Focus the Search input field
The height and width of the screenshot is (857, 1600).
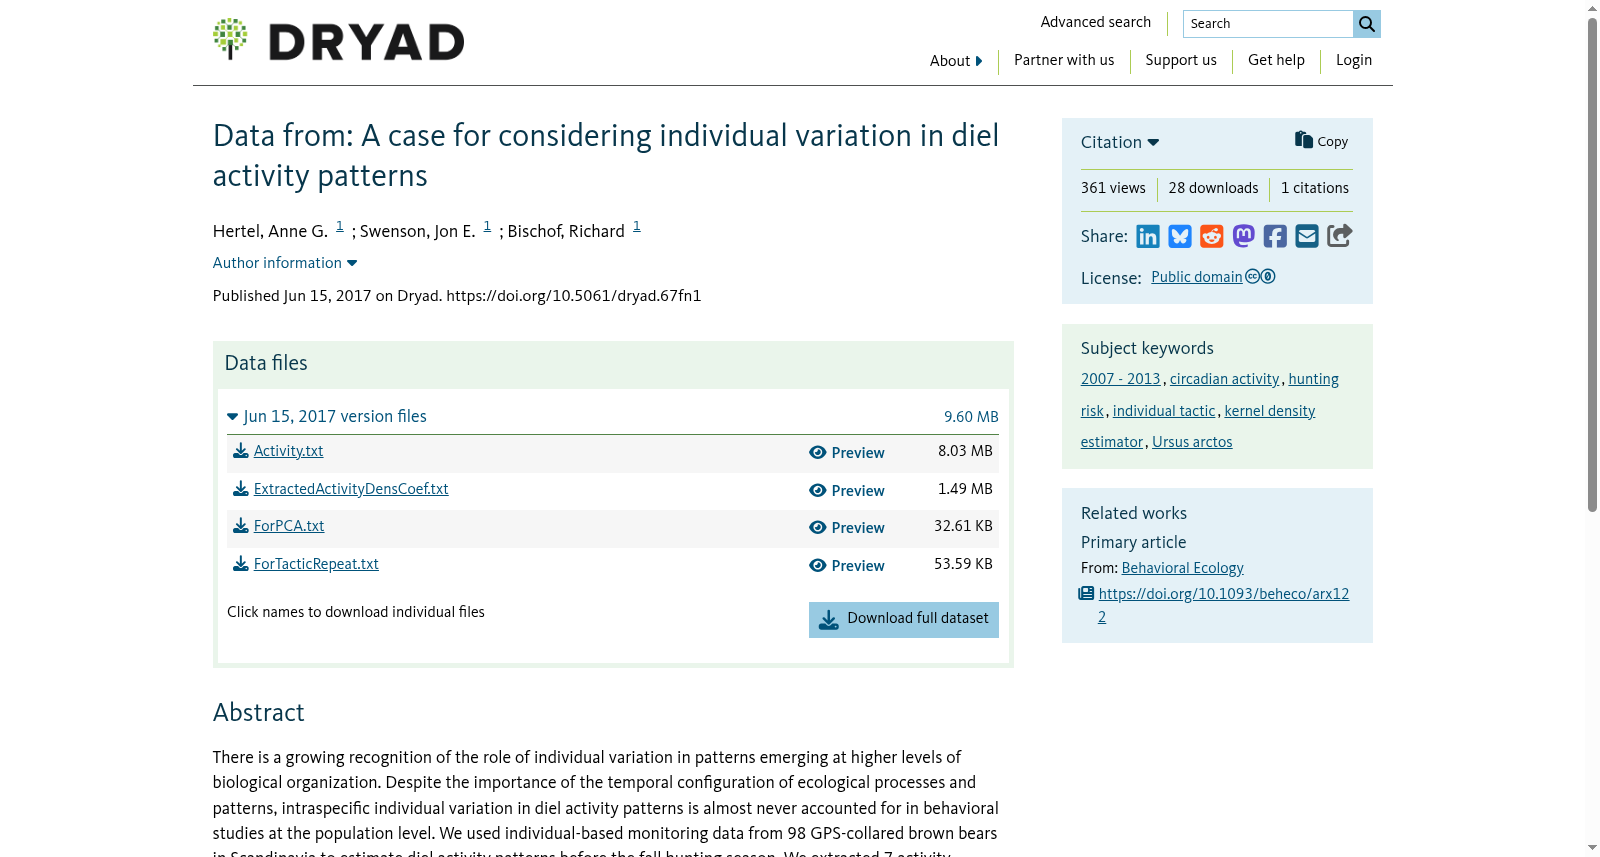[x=1268, y=24]
